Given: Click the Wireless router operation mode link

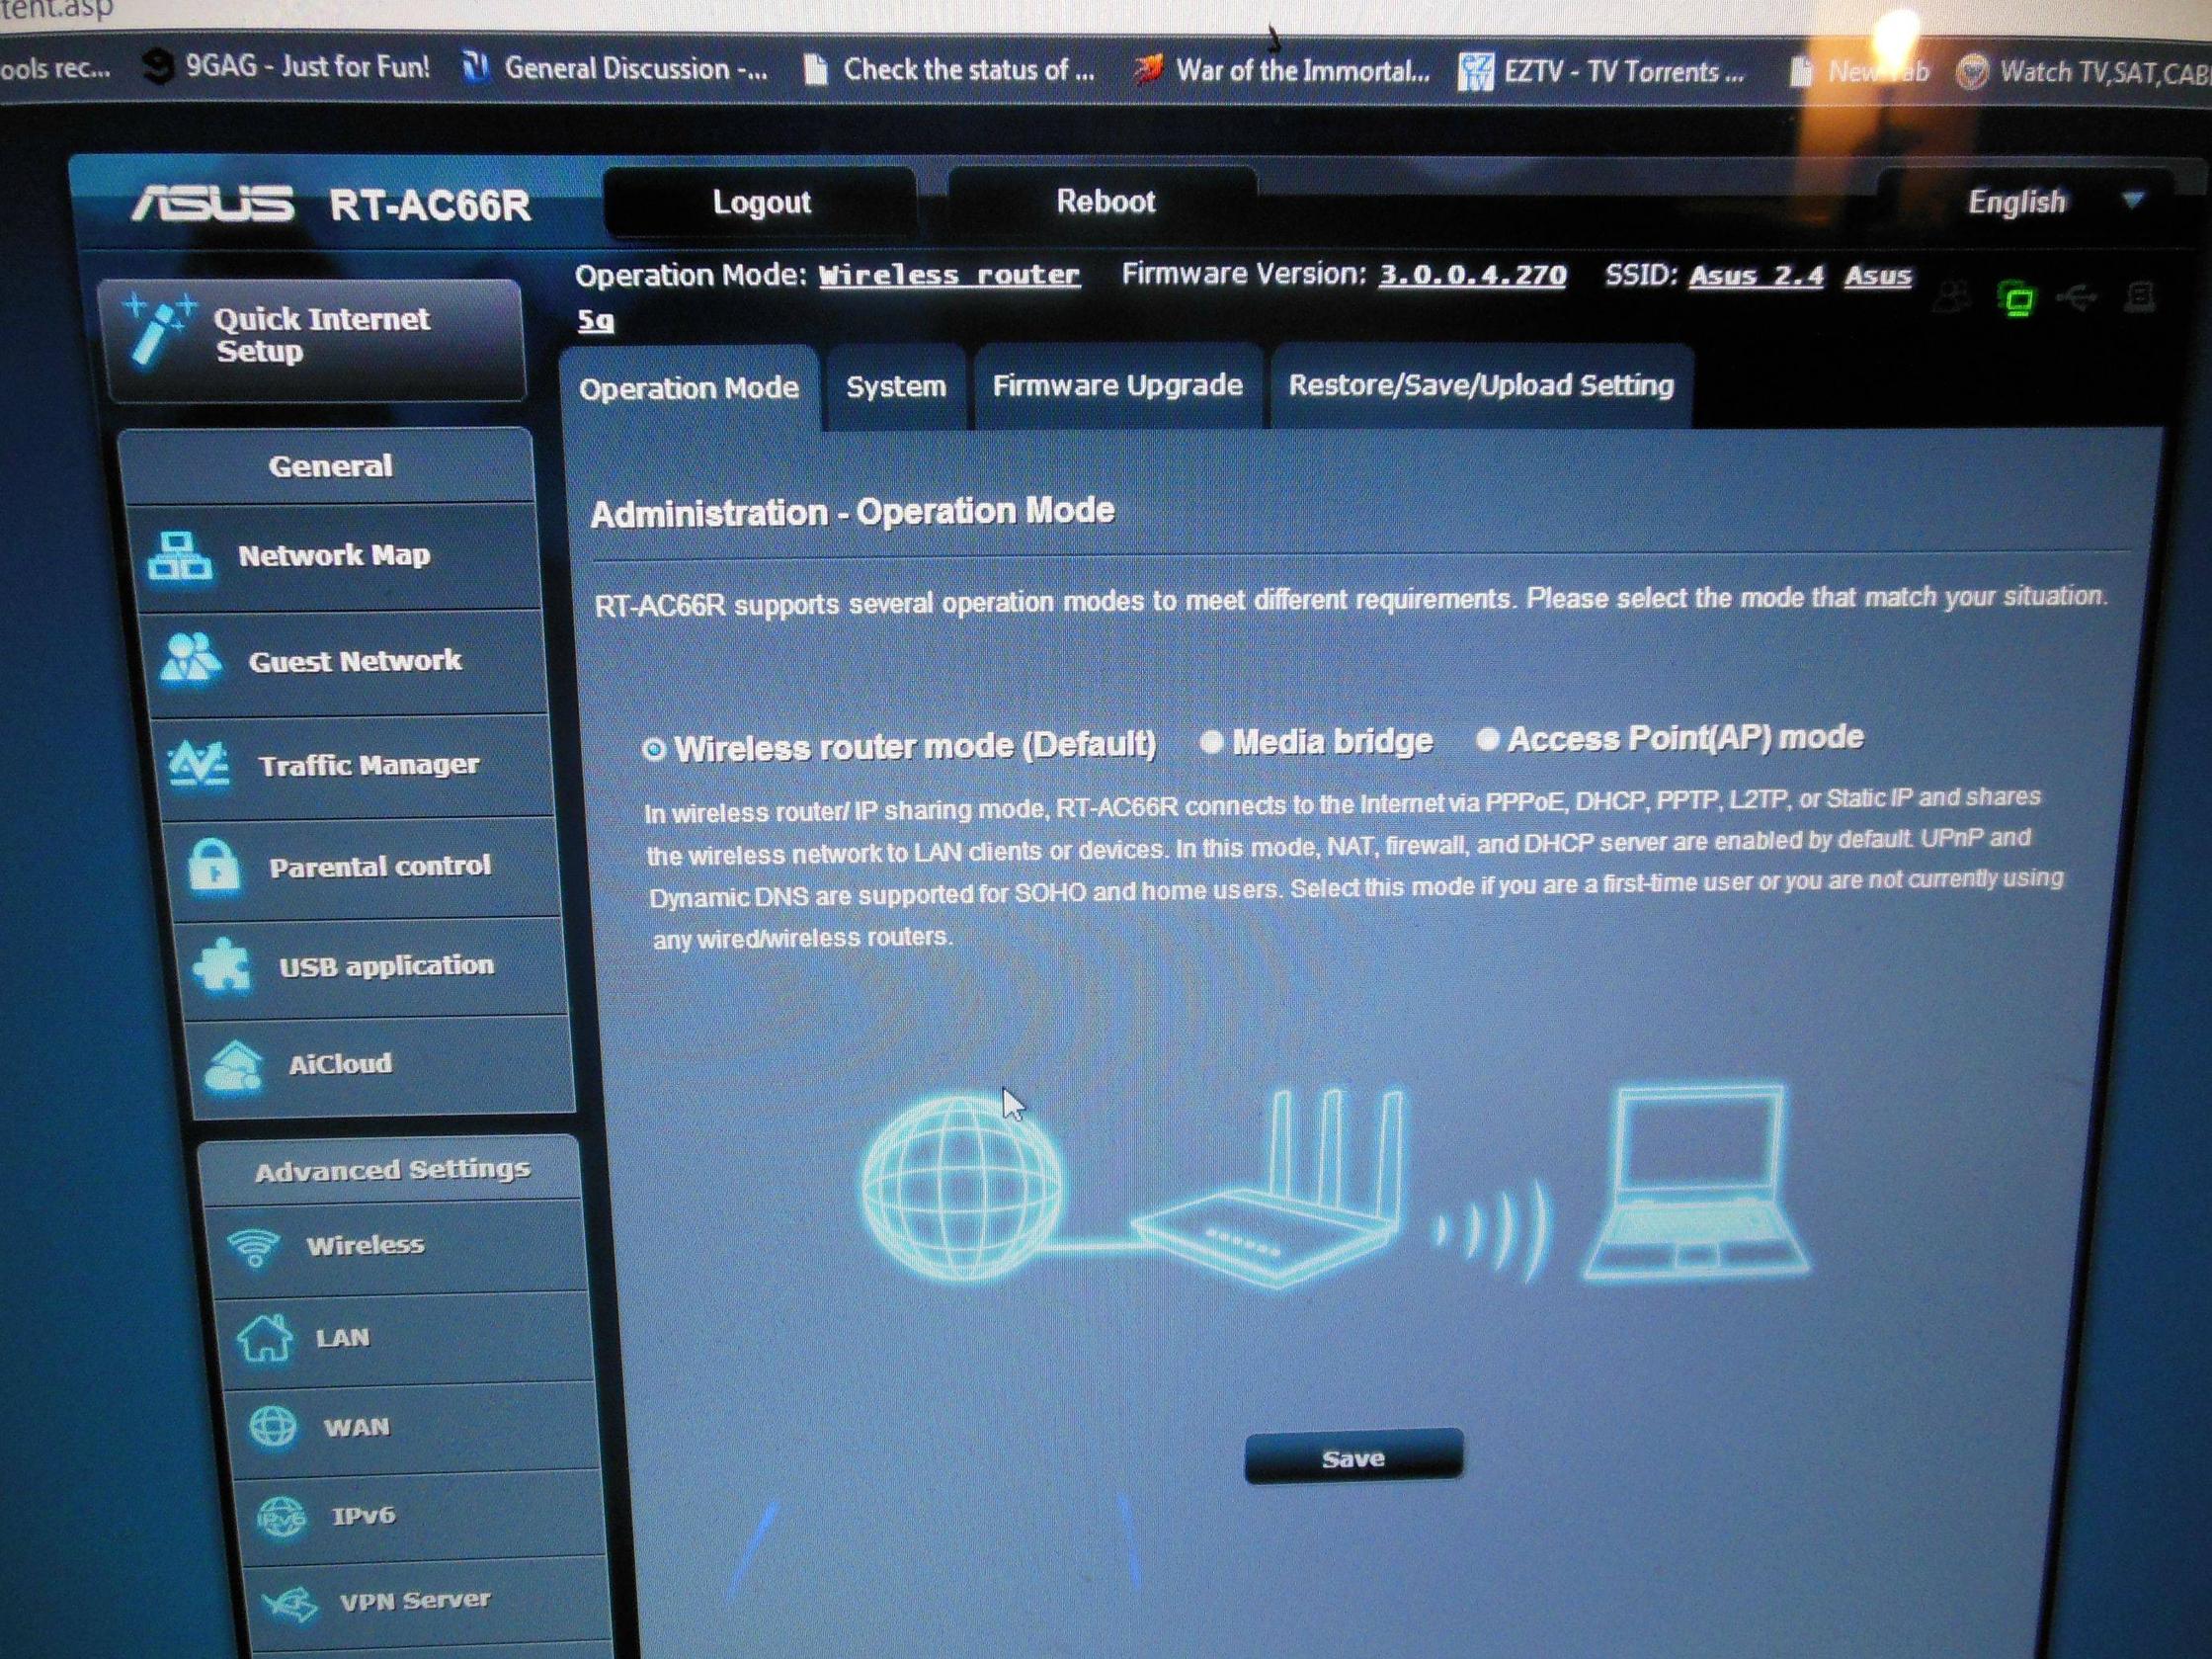Looking at the screenshot, I should coord(949,275).
